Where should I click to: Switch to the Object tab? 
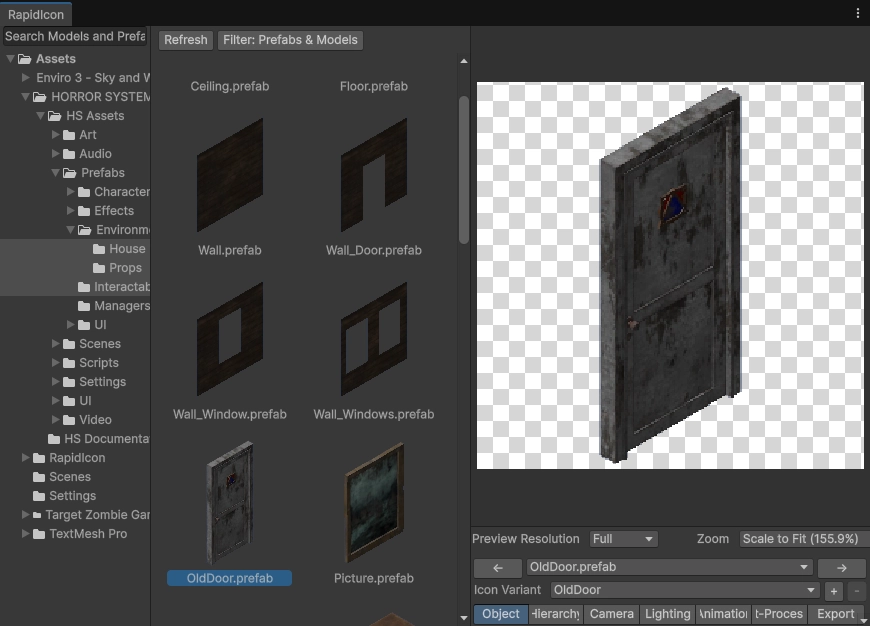500,614
